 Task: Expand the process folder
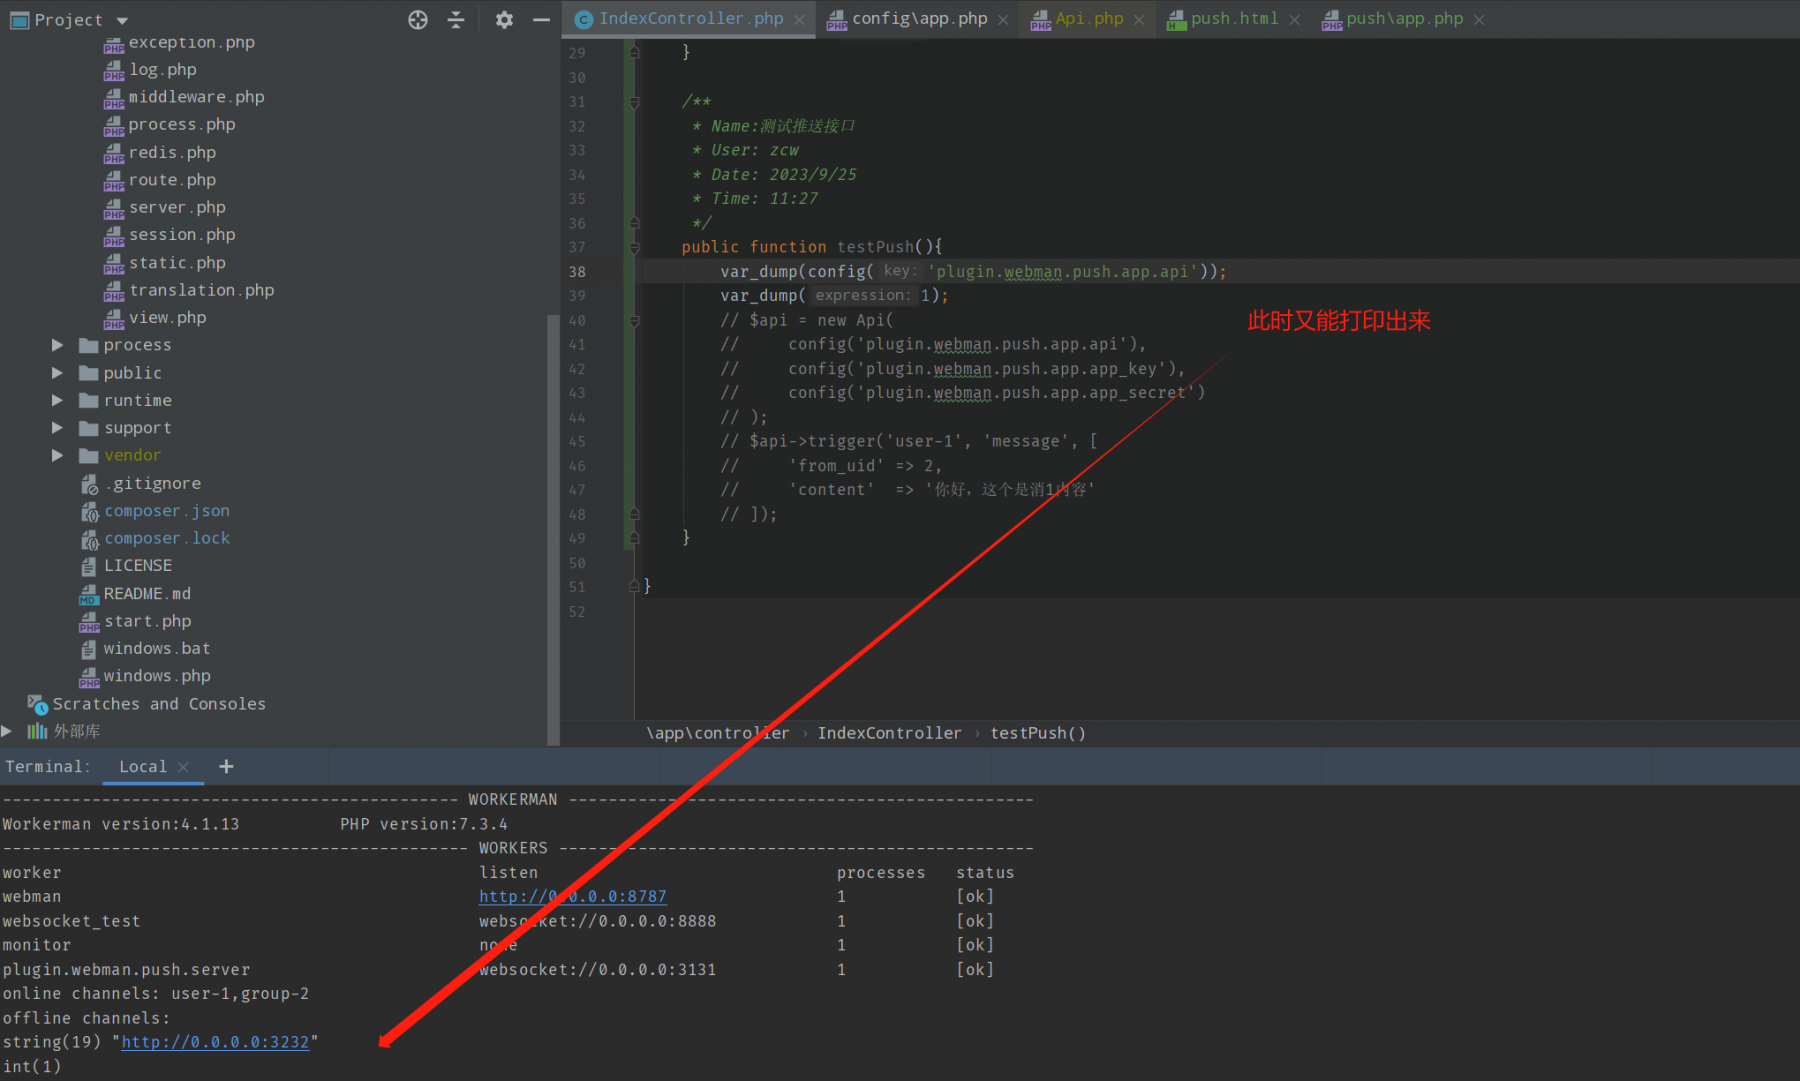tap(57, 345)
